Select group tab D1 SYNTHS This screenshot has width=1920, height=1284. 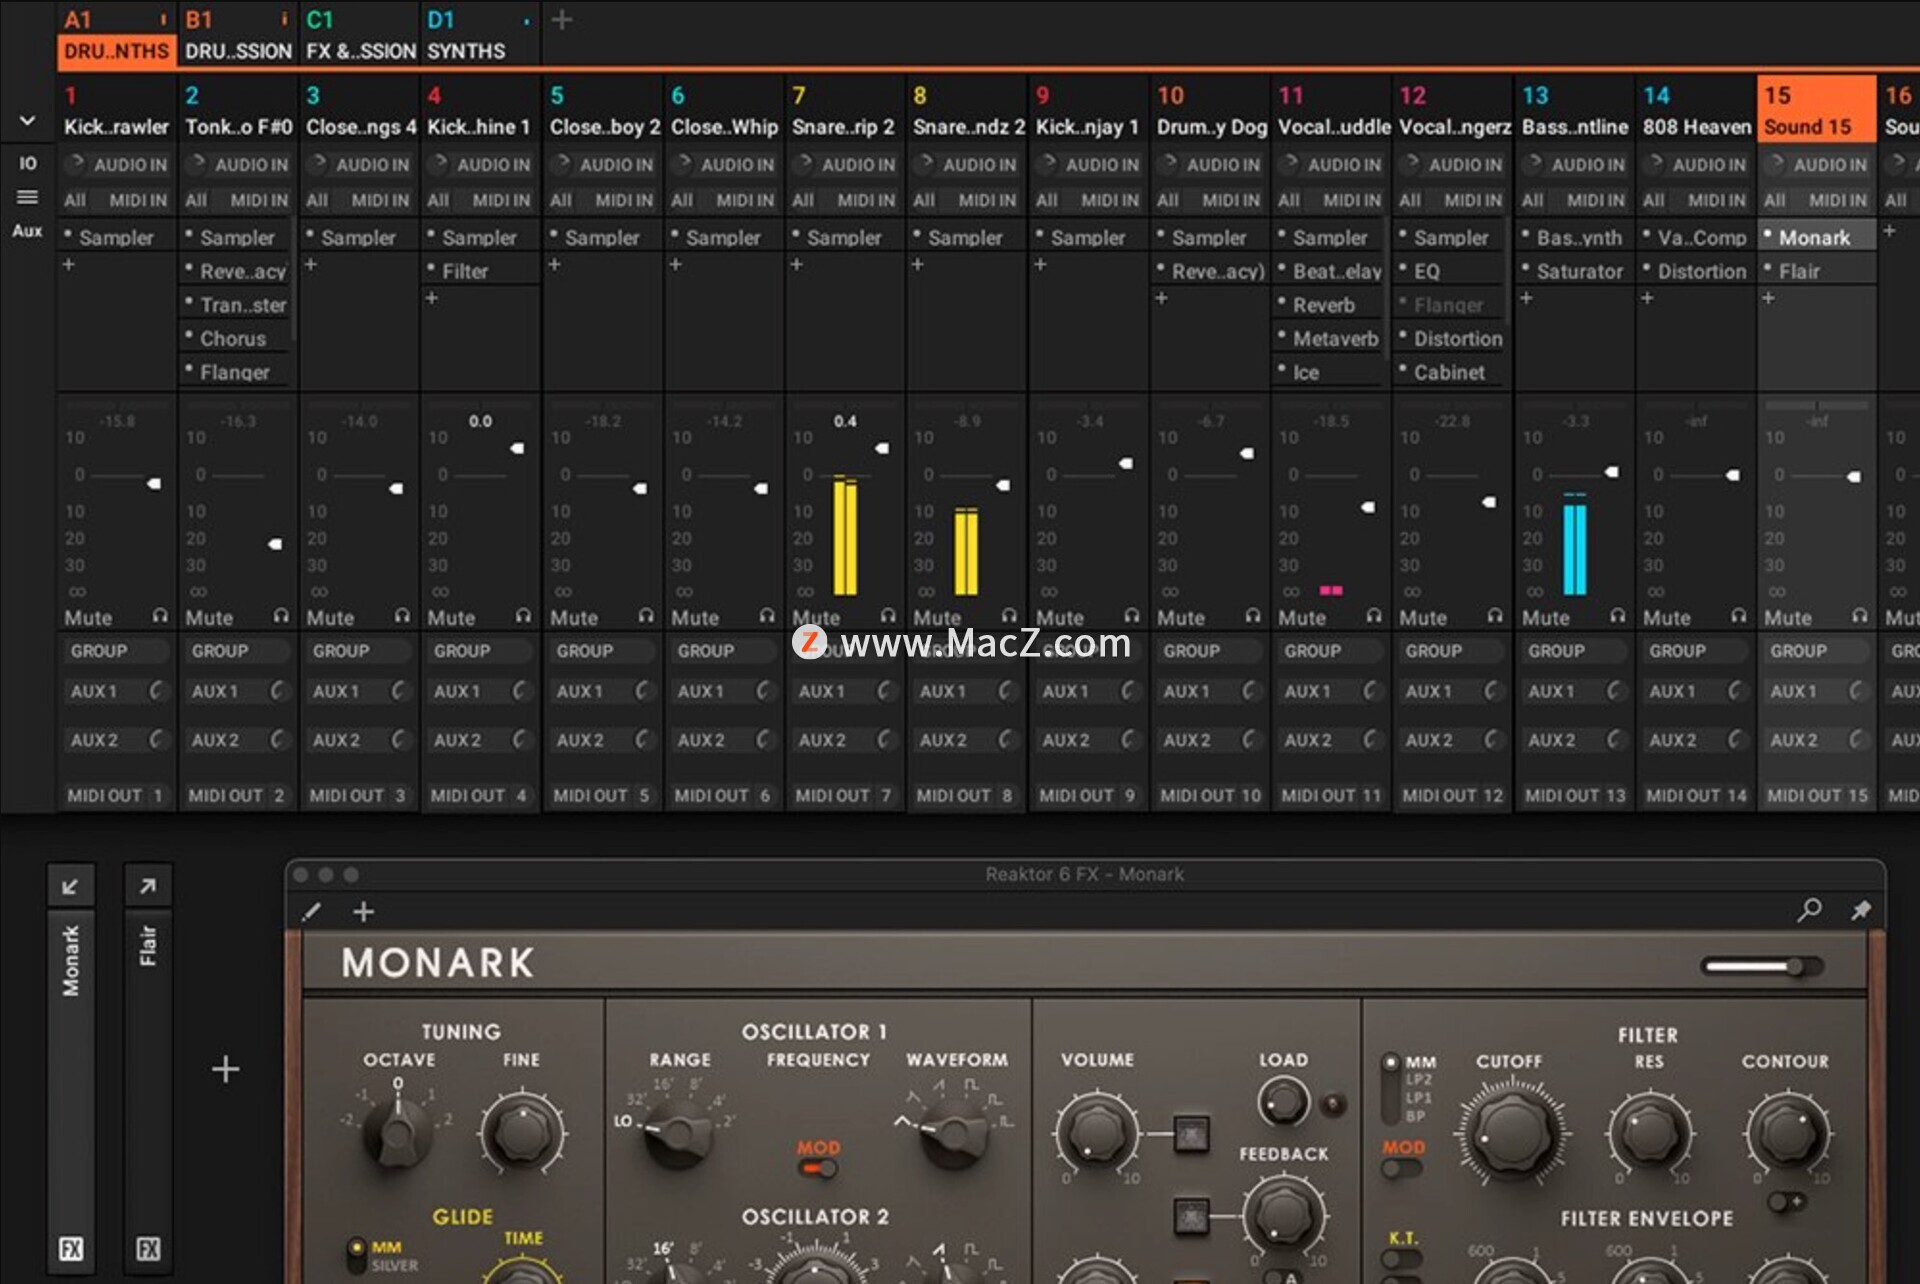point(480,35)
